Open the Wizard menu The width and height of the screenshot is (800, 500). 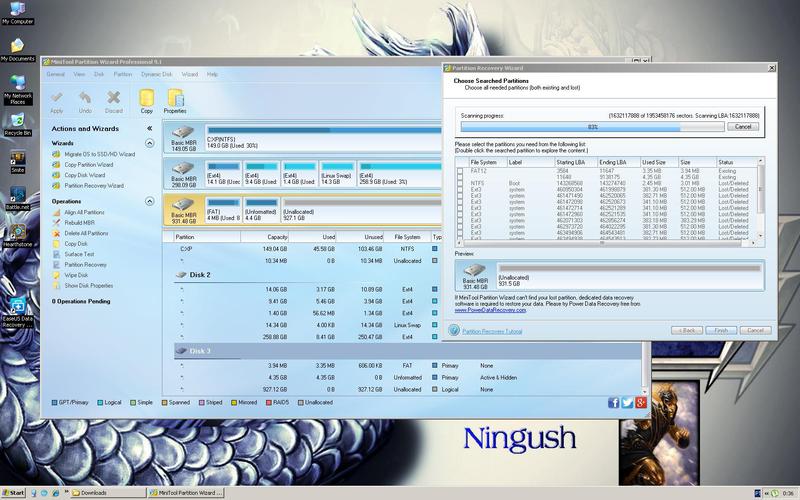tap(190, 74)
